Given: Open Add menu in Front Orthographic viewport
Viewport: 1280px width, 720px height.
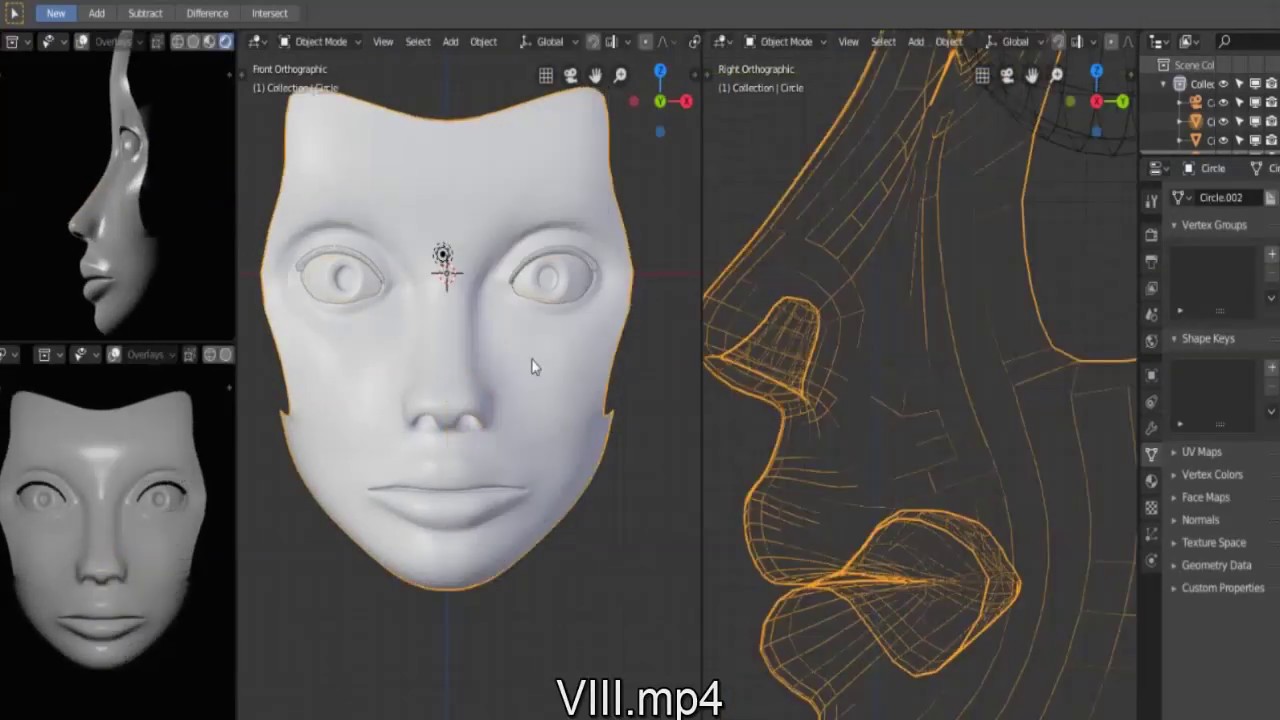Looking at the screenshot, I should [x=450, y=42].
